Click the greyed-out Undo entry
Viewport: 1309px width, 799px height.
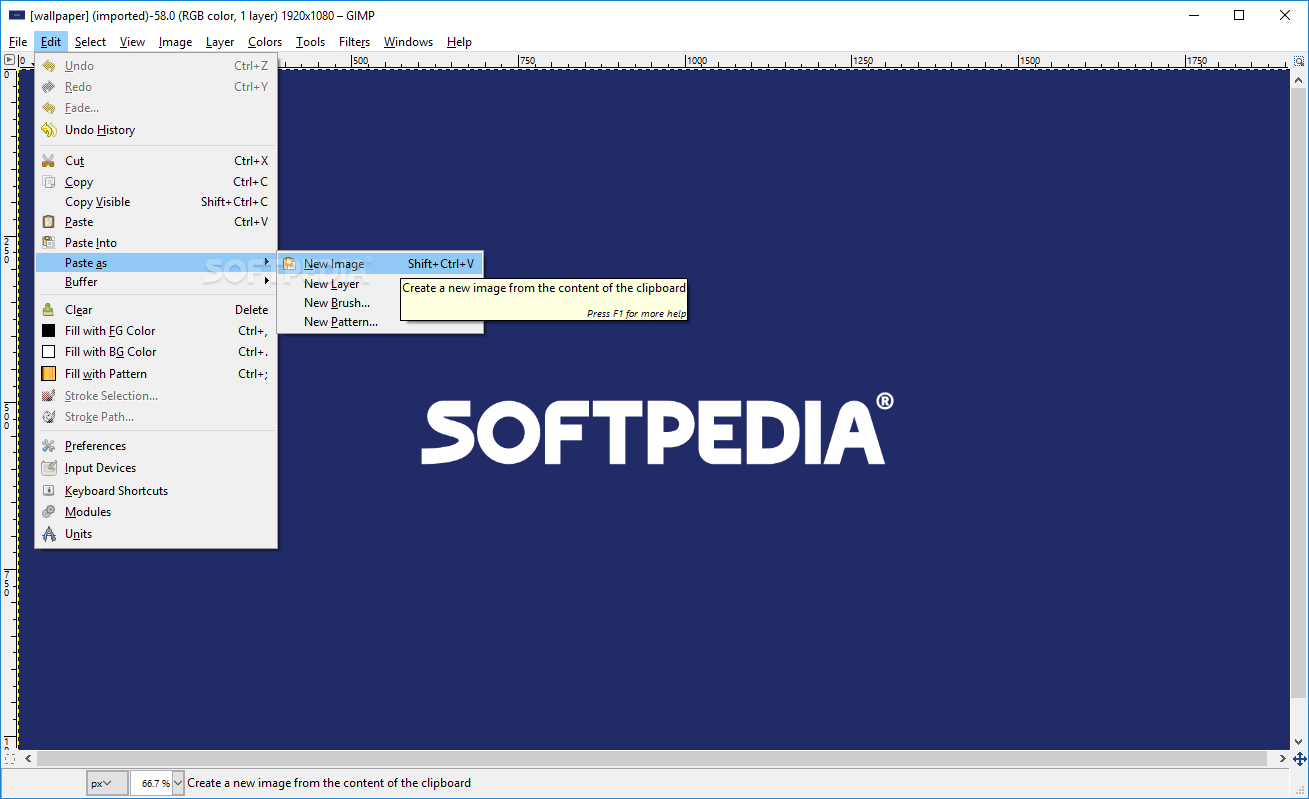pos(155,66)
